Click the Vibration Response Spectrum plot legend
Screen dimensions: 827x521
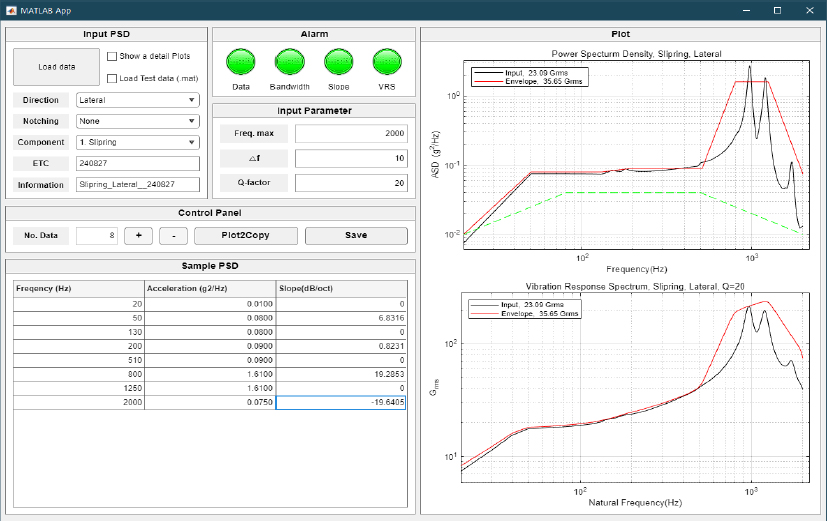(x=525, y=309)
